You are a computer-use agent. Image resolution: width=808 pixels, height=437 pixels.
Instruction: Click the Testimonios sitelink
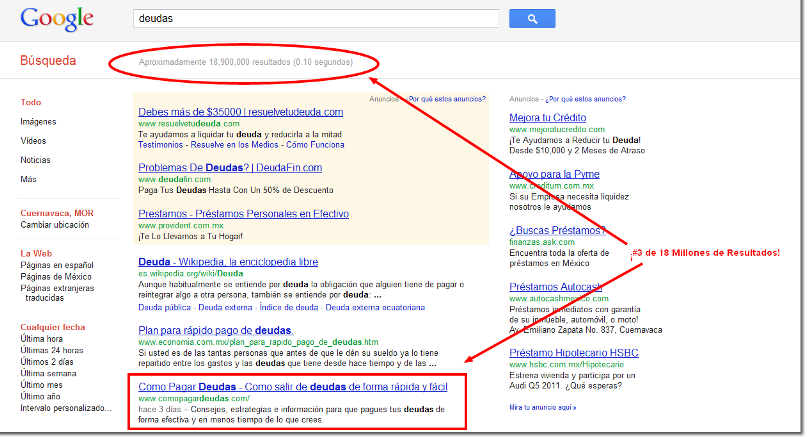[160, 145]
